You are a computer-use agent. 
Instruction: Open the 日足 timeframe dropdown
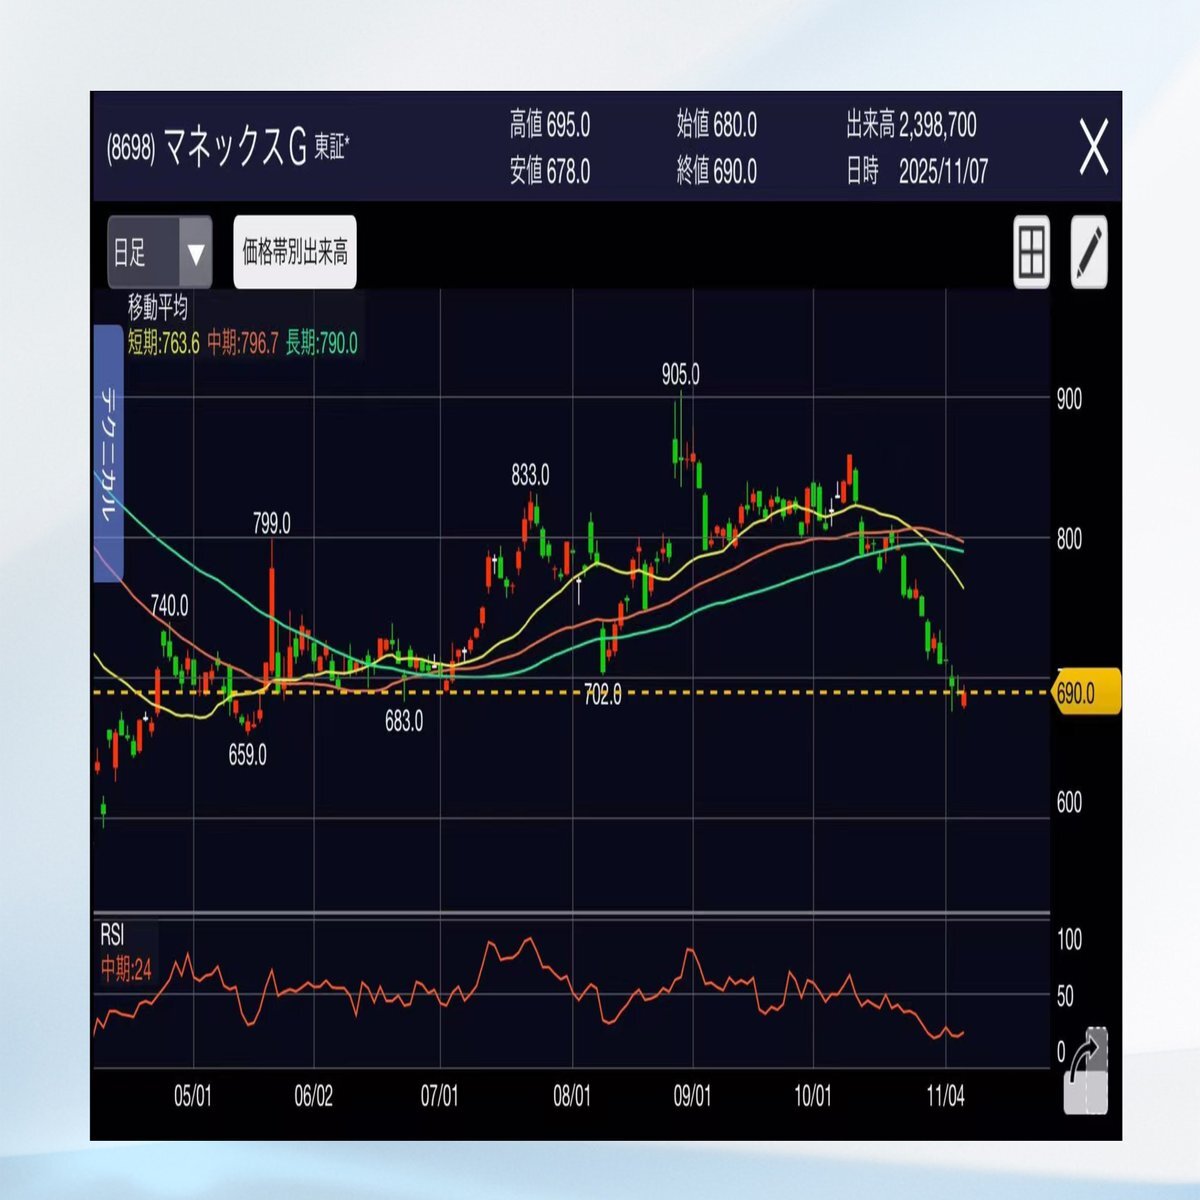(x=160, y=253)
